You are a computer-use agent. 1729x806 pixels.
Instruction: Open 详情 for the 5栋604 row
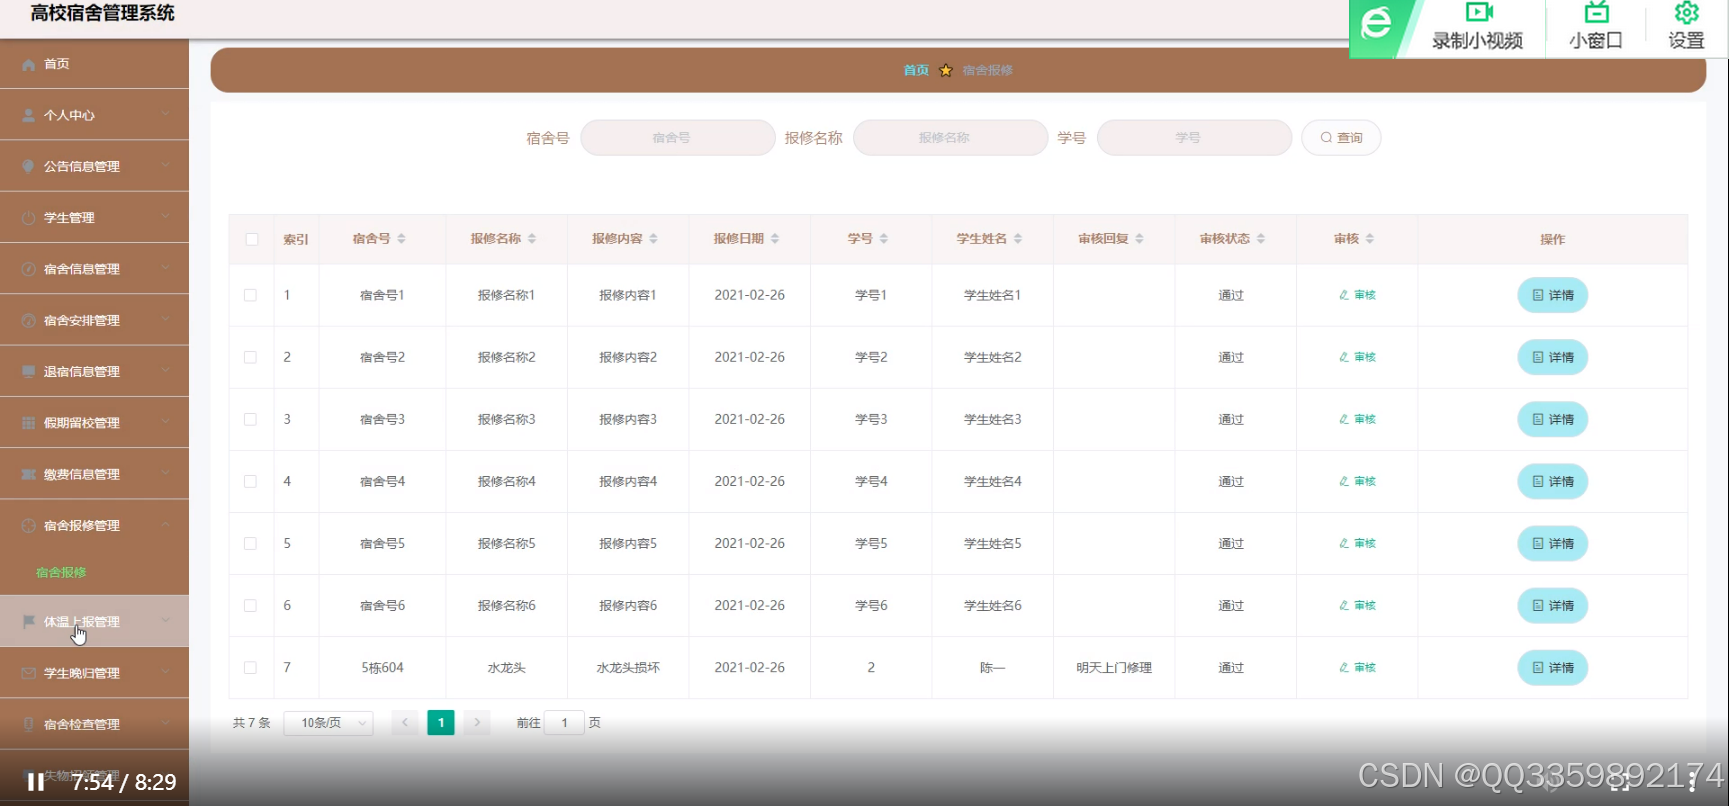point(1552,667)
